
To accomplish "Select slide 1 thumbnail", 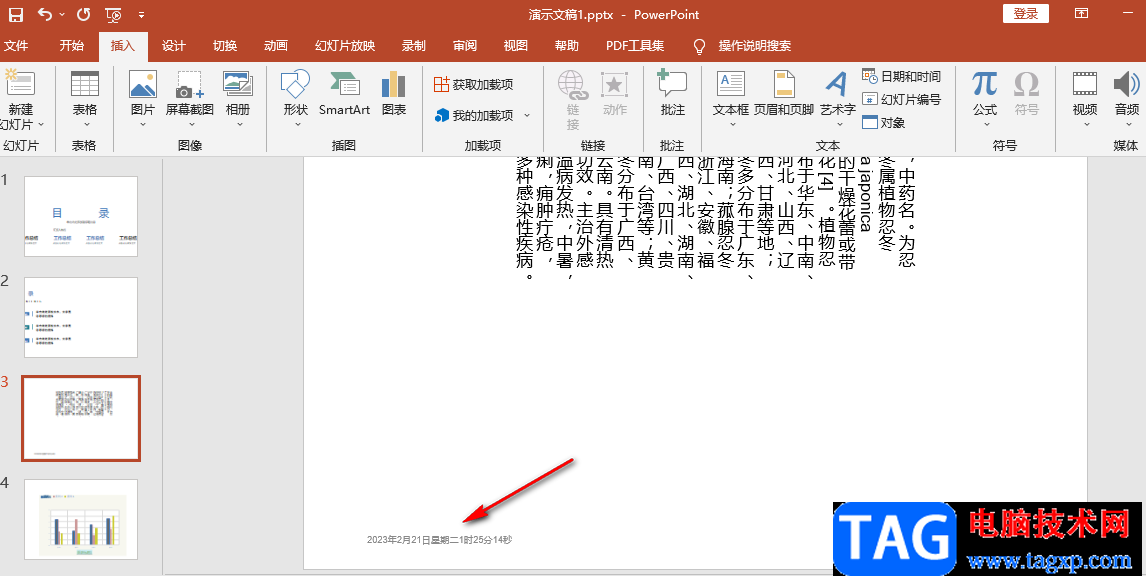I will coord(82,216).
